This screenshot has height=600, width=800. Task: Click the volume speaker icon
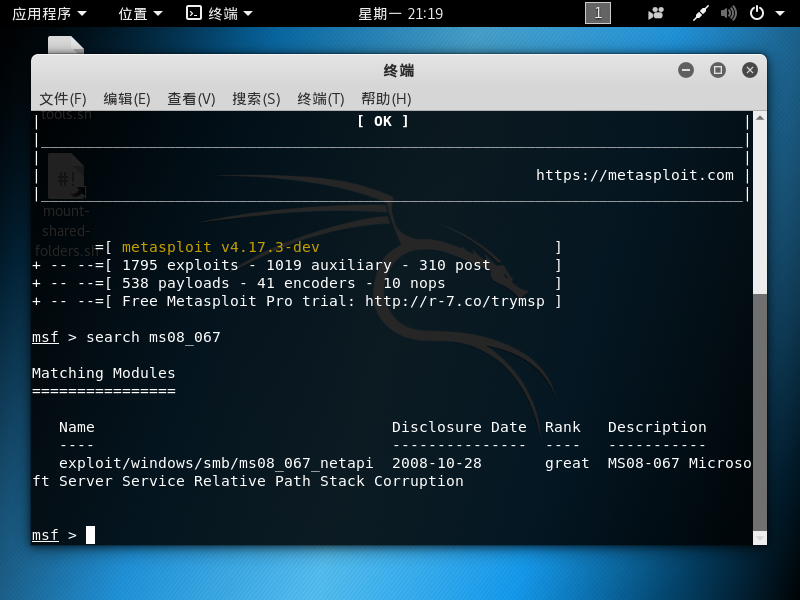(x=729, y=13)
